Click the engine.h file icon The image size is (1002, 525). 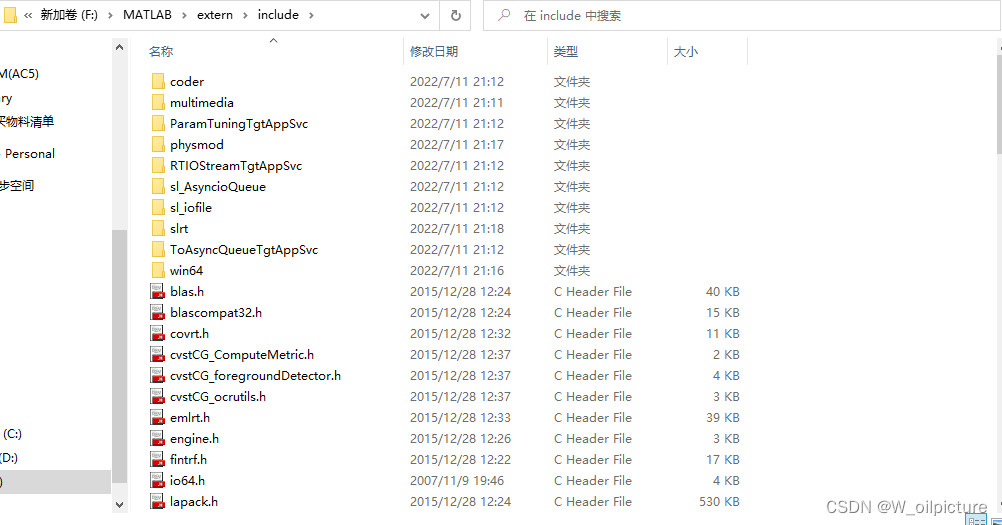coord(157,439)
